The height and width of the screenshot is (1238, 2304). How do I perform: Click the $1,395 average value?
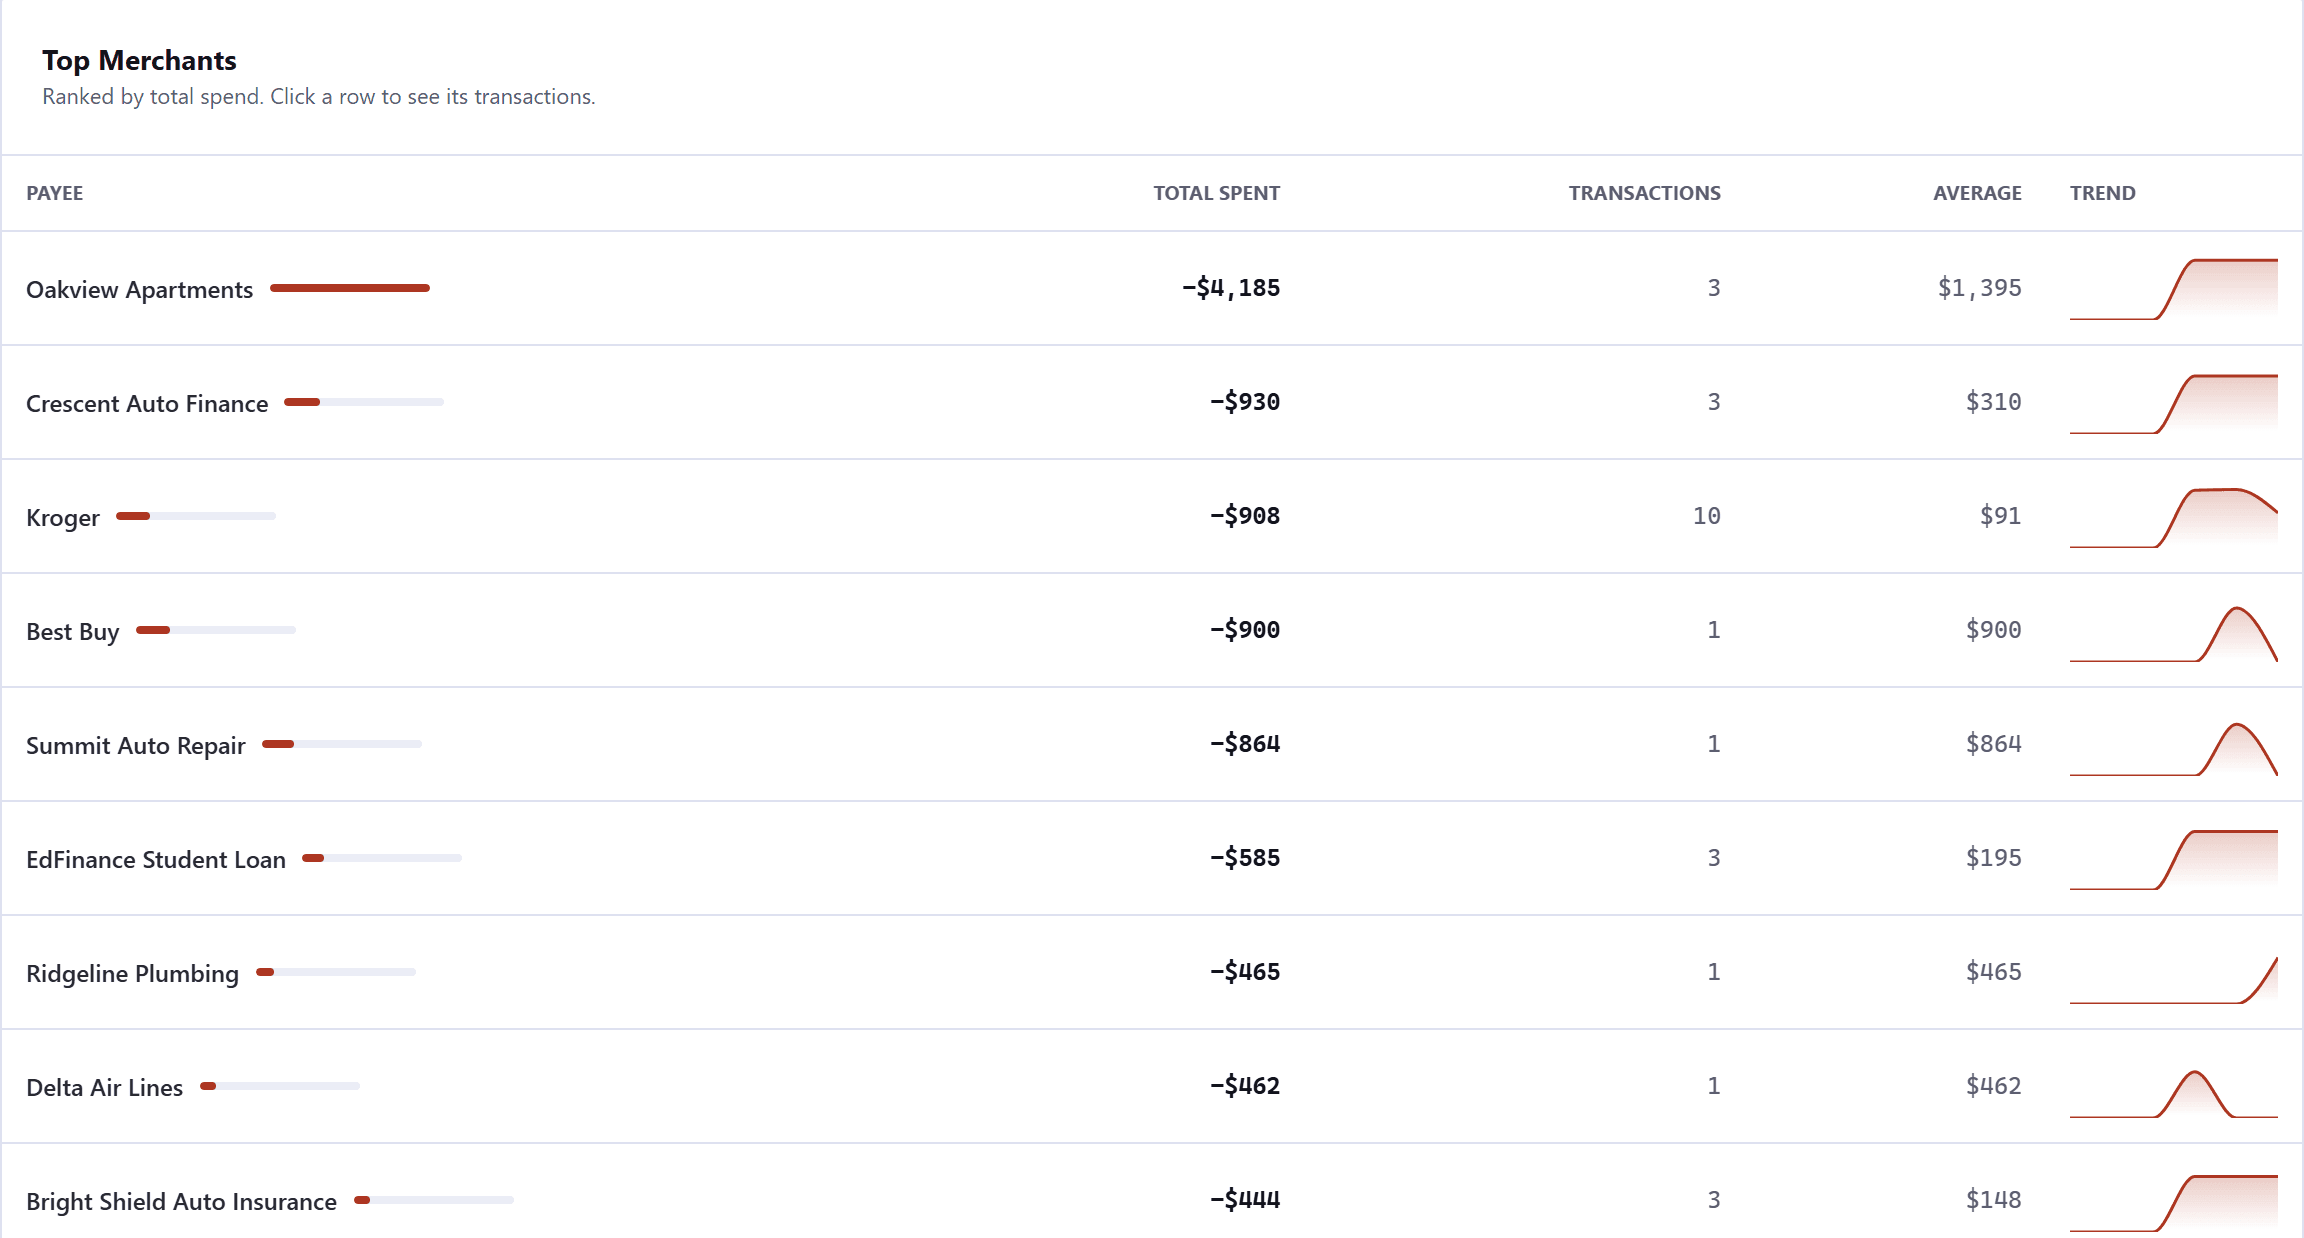[x=1980, y=288]
